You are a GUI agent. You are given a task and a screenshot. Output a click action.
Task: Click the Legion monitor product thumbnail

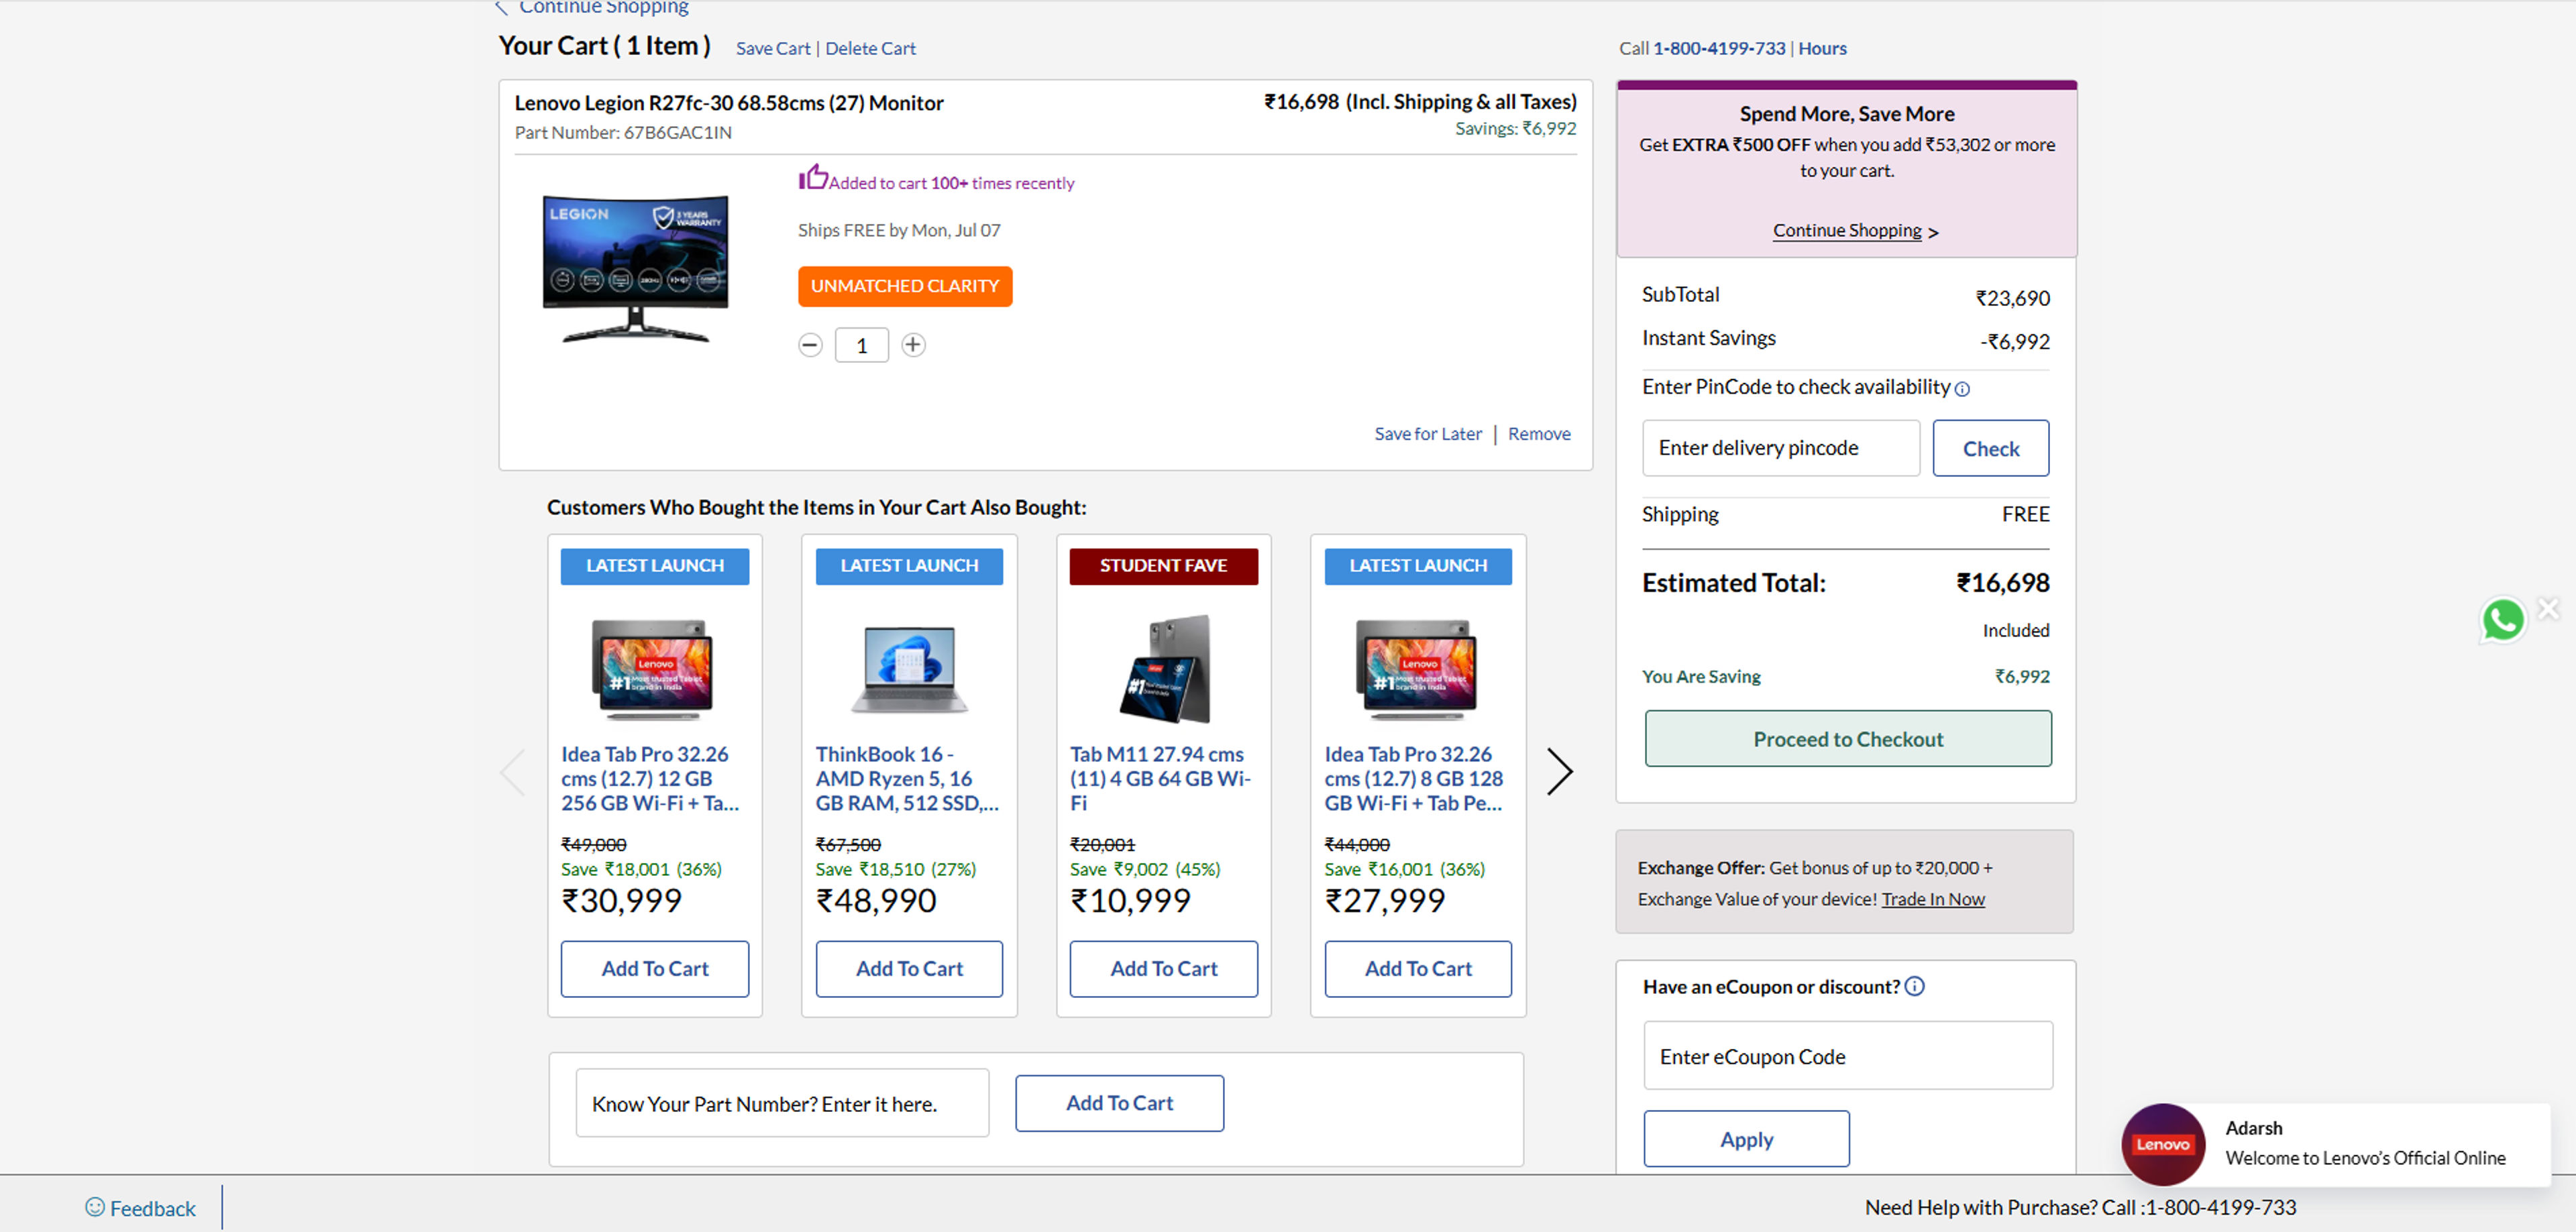pos(636,268)
